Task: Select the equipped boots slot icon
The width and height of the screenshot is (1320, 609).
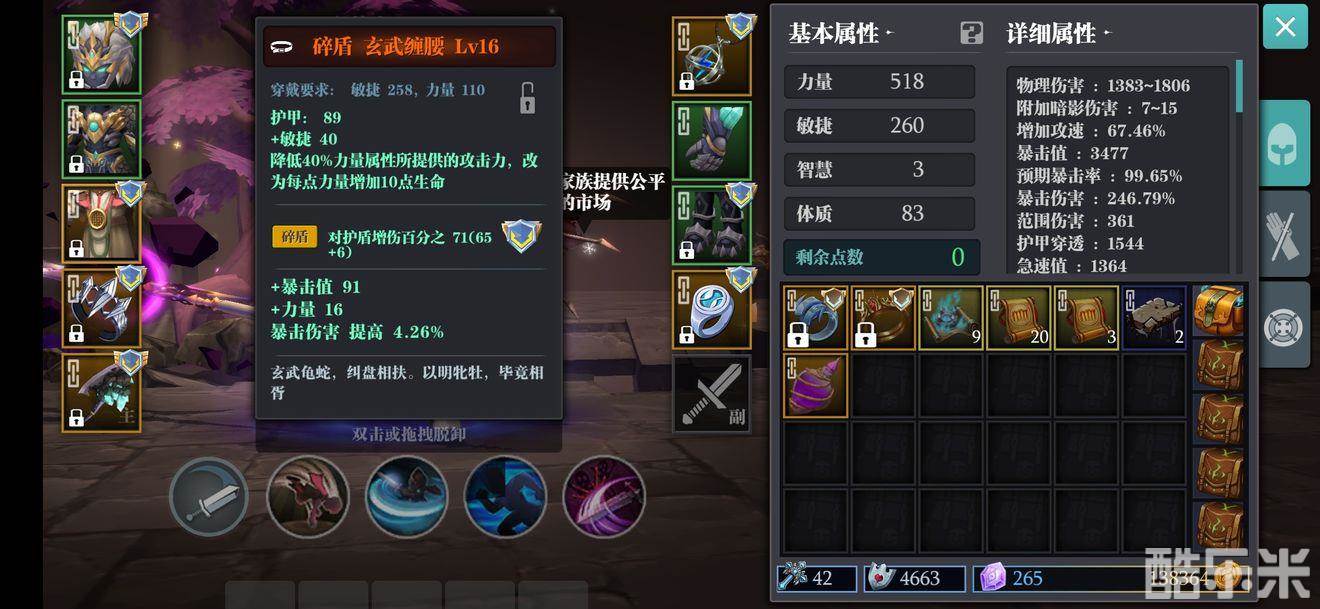Action: pyautogui.click(x=711, y=225)
